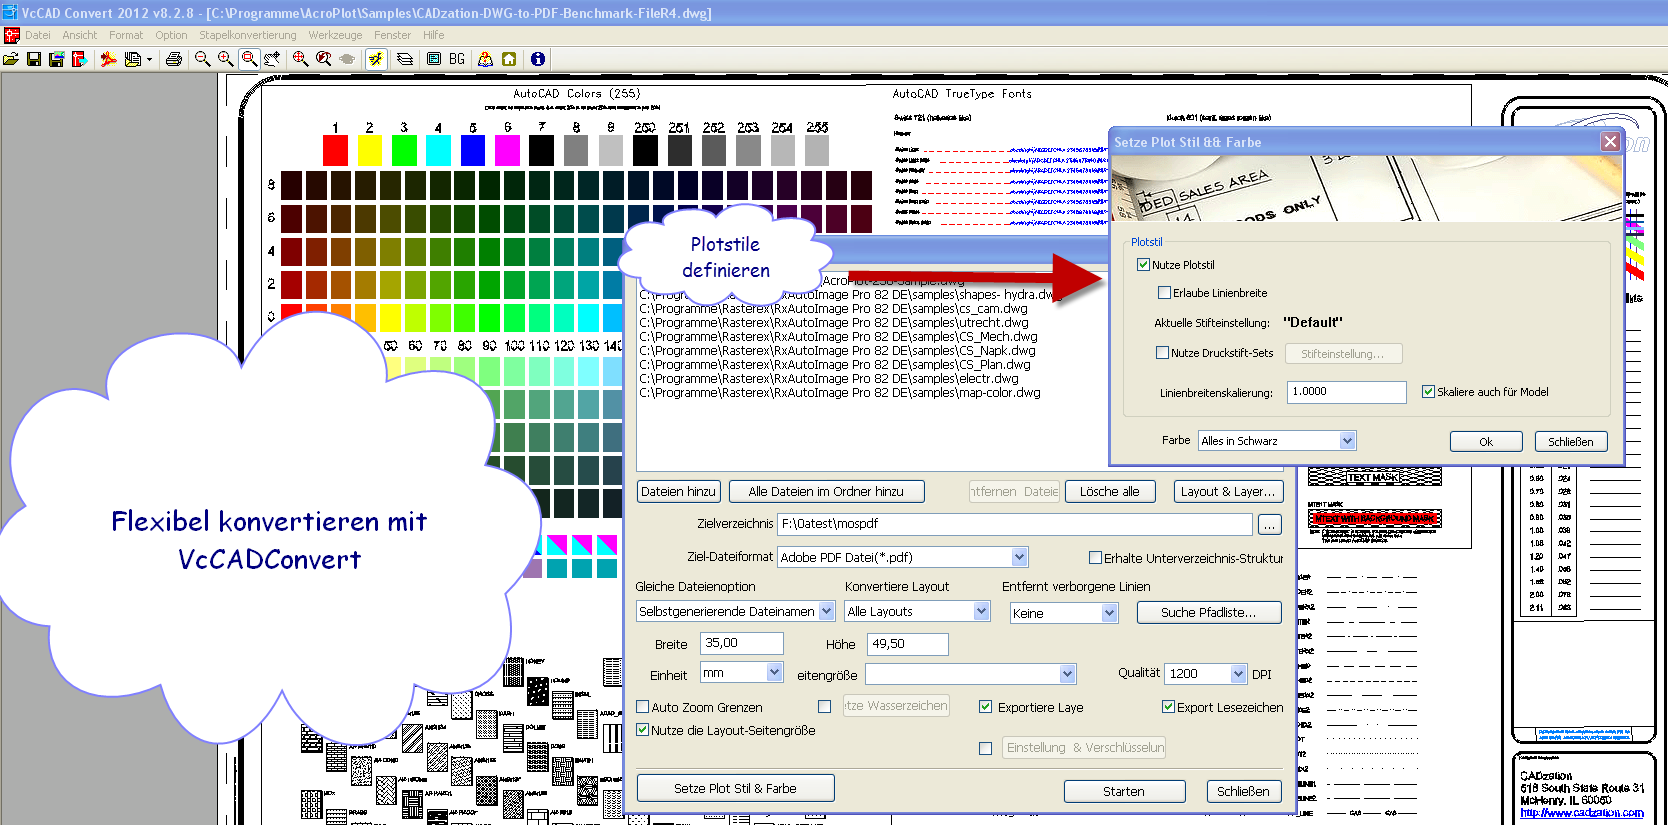
Task: Enable the Erlaube Linienbreite checkbox
Action: tap(1164, 293)
